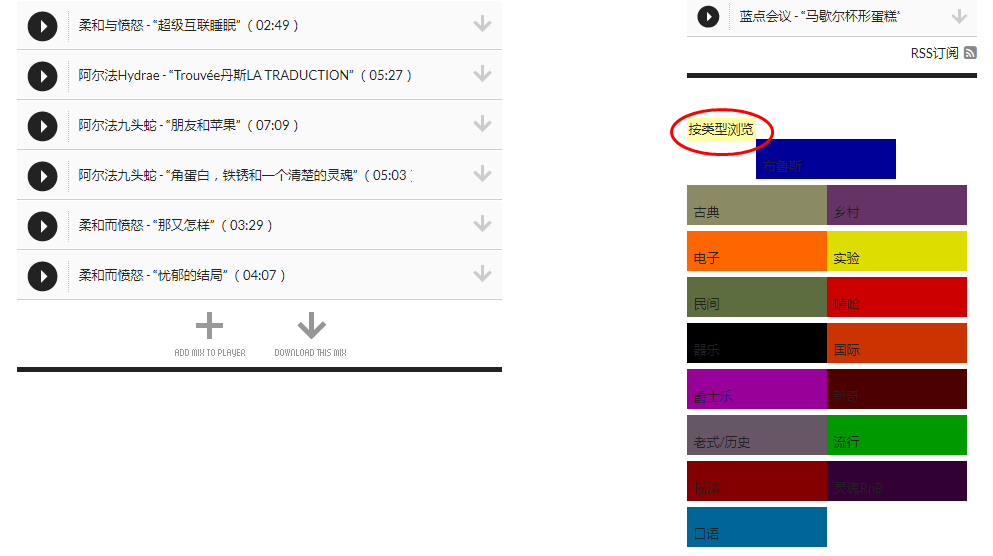The height and width of the screenshot is (556, 993).
Task: Play the track "超级互联睡眠" (02:49)
Action: click(42, 27)
